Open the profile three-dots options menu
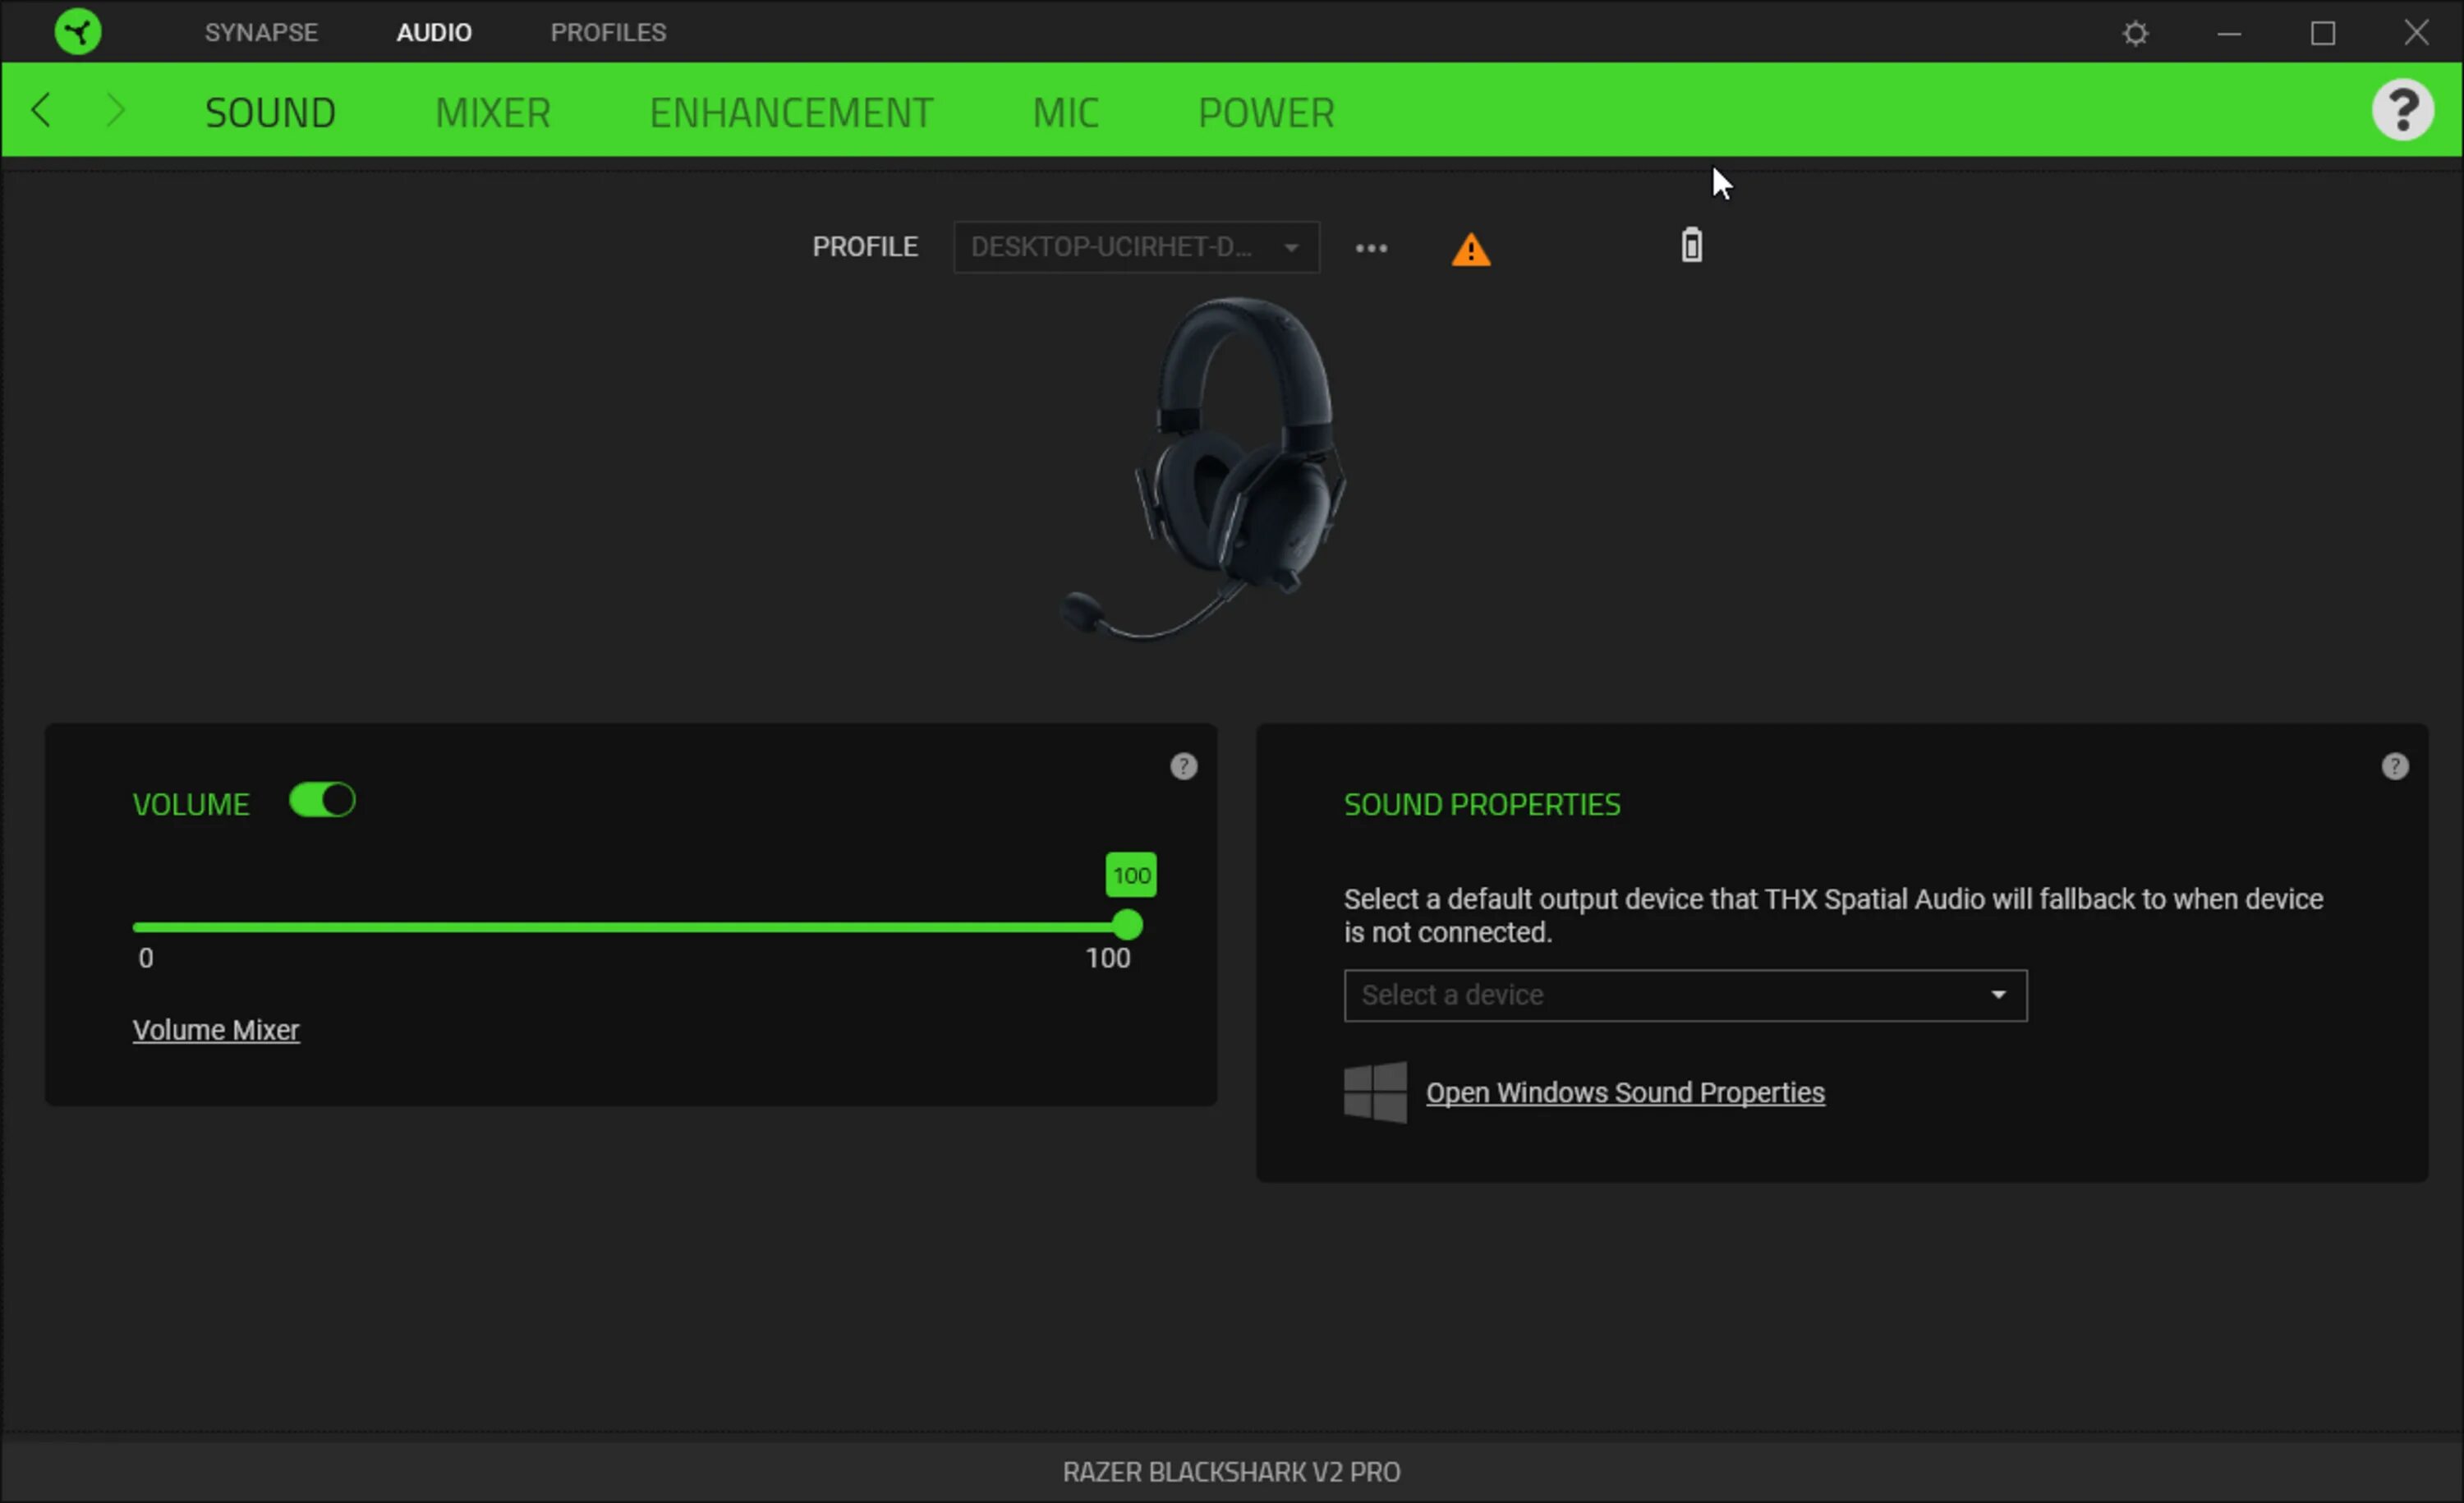2464x1503 pixels. click(x=1371, y=248)
